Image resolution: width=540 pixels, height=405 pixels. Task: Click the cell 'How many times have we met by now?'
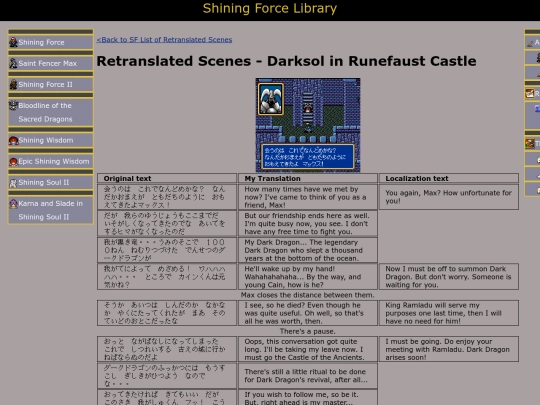click(308, 197)
